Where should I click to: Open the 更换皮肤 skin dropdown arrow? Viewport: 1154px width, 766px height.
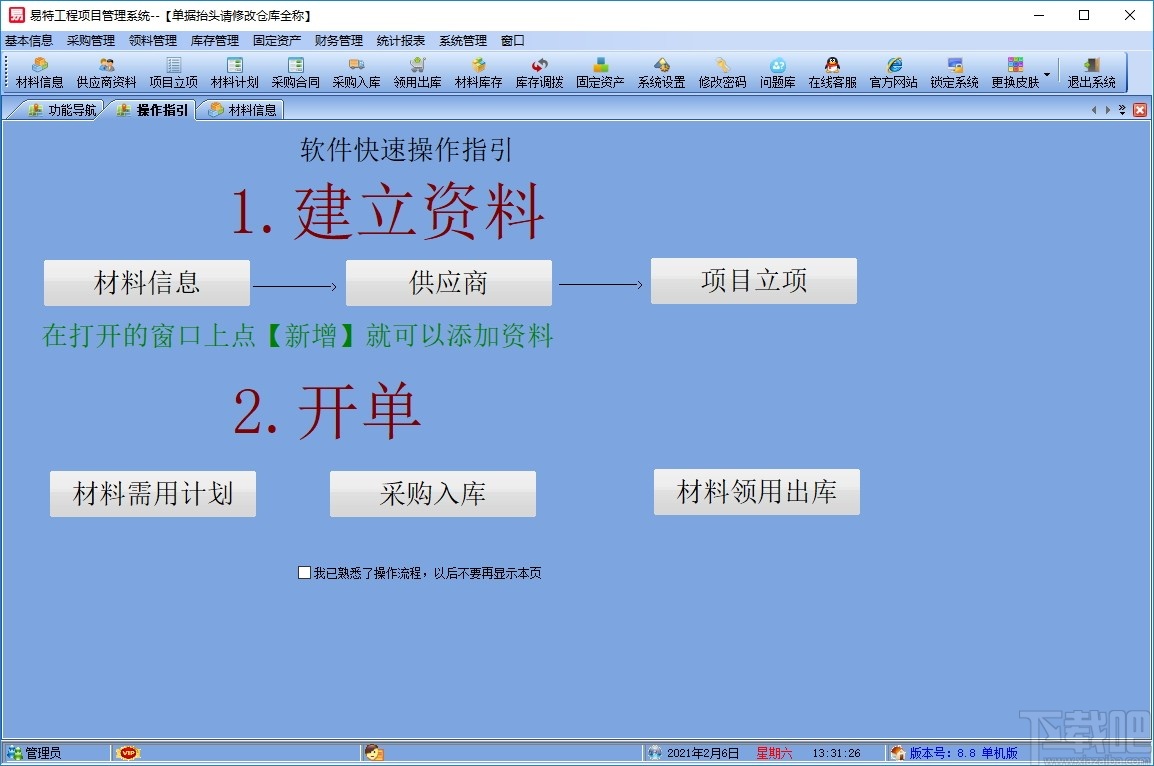(x=1048, y=72)
